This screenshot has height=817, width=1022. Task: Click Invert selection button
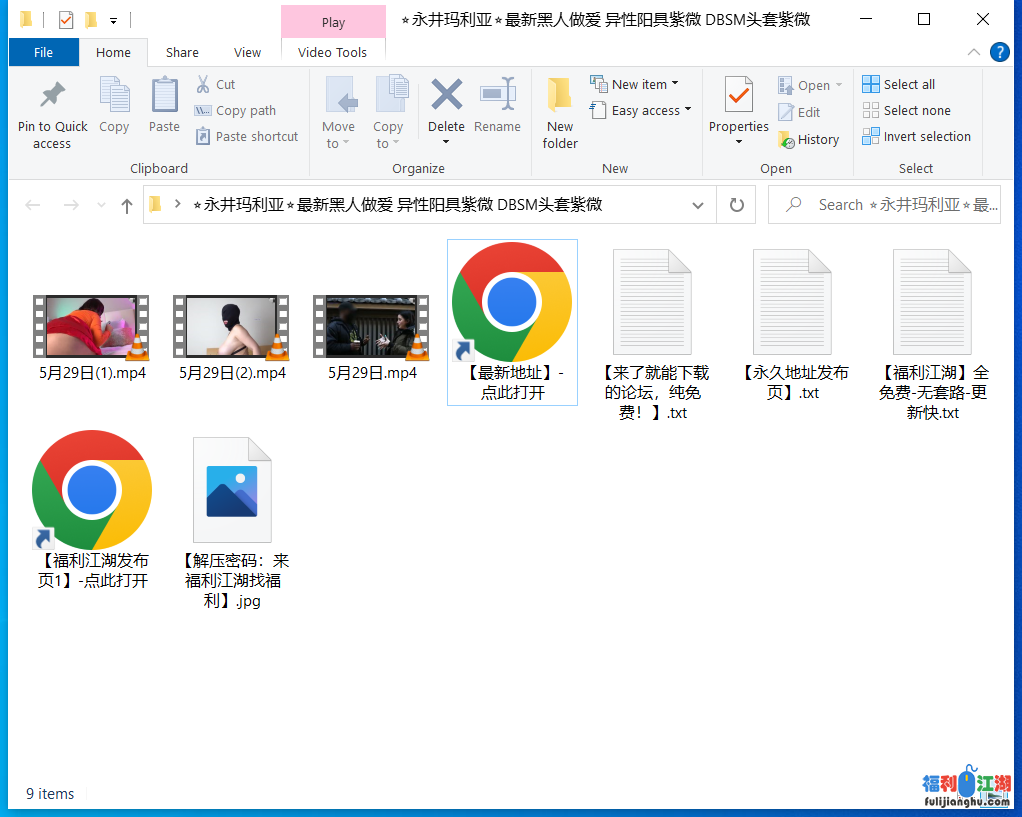coord(916,137)
